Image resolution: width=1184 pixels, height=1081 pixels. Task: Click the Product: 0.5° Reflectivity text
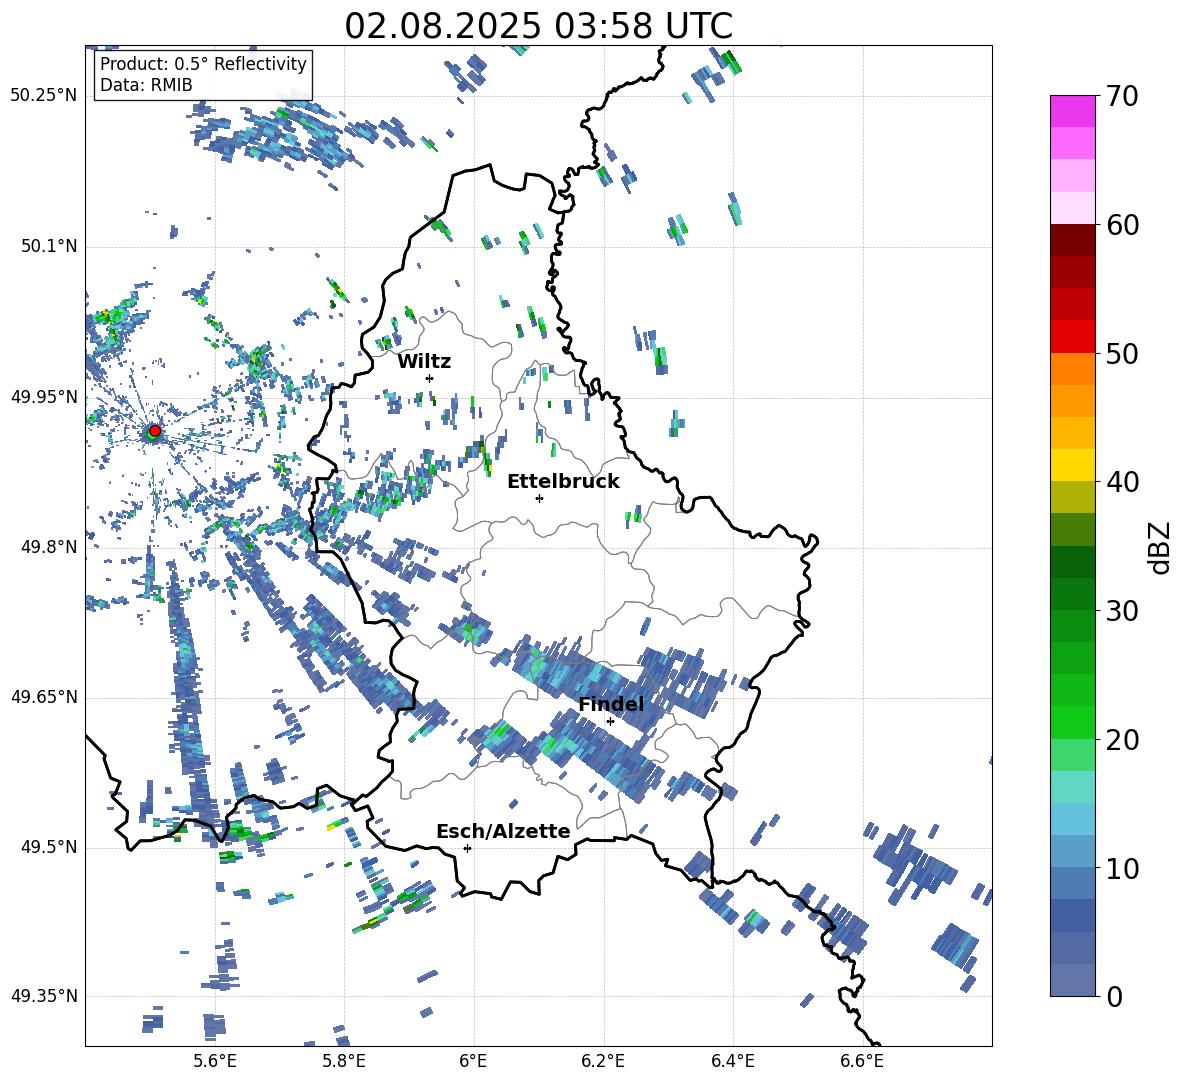(203, 64)
